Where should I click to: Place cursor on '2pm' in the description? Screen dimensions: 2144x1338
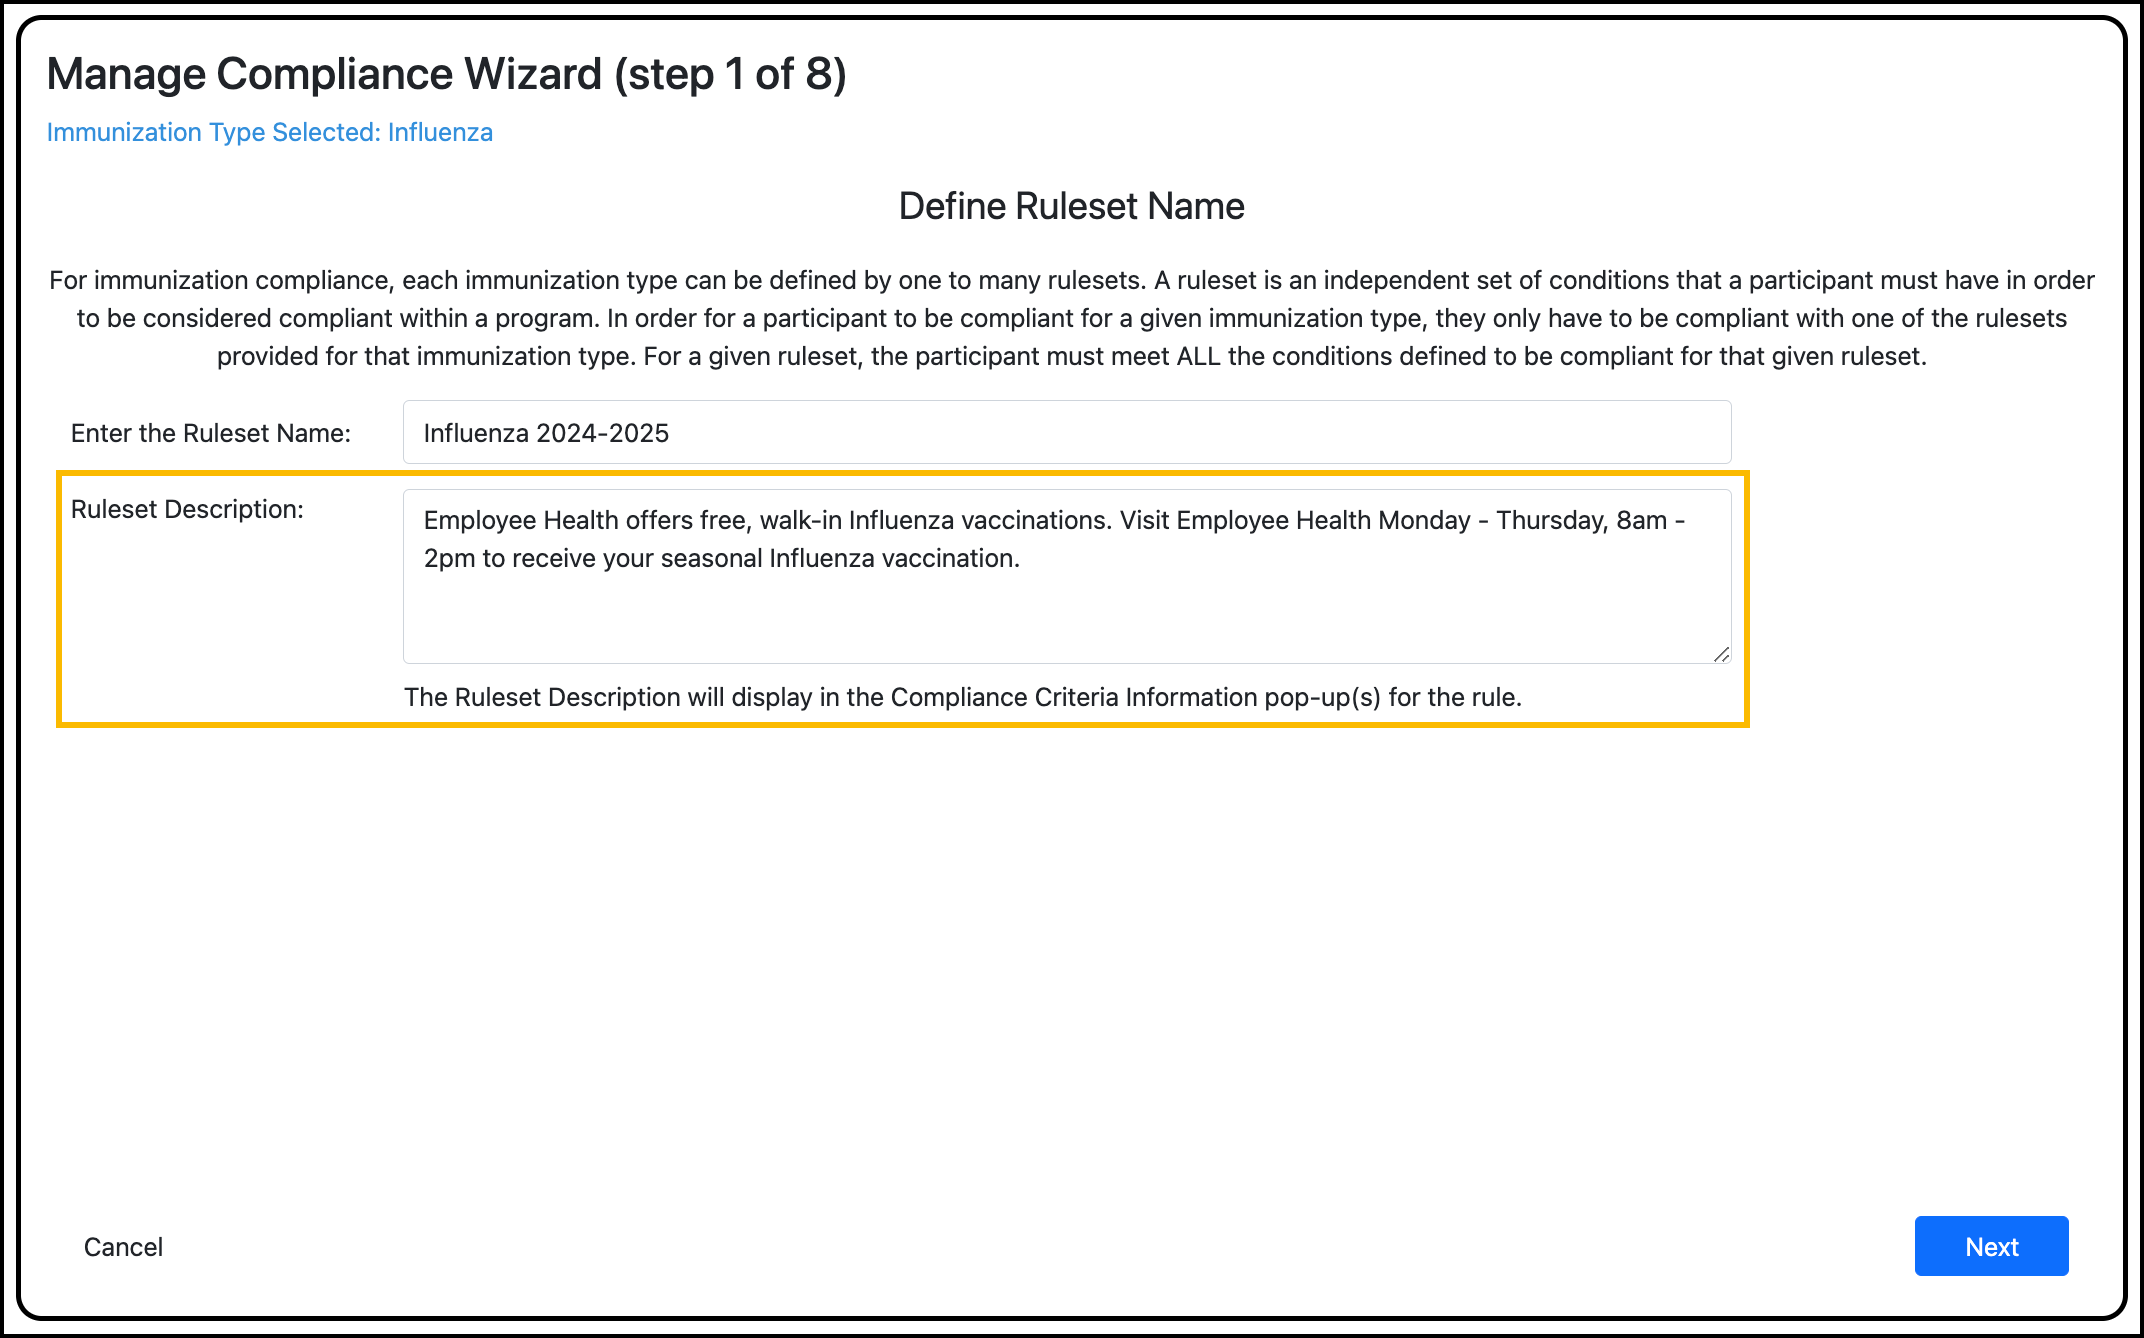coord(449,558)
